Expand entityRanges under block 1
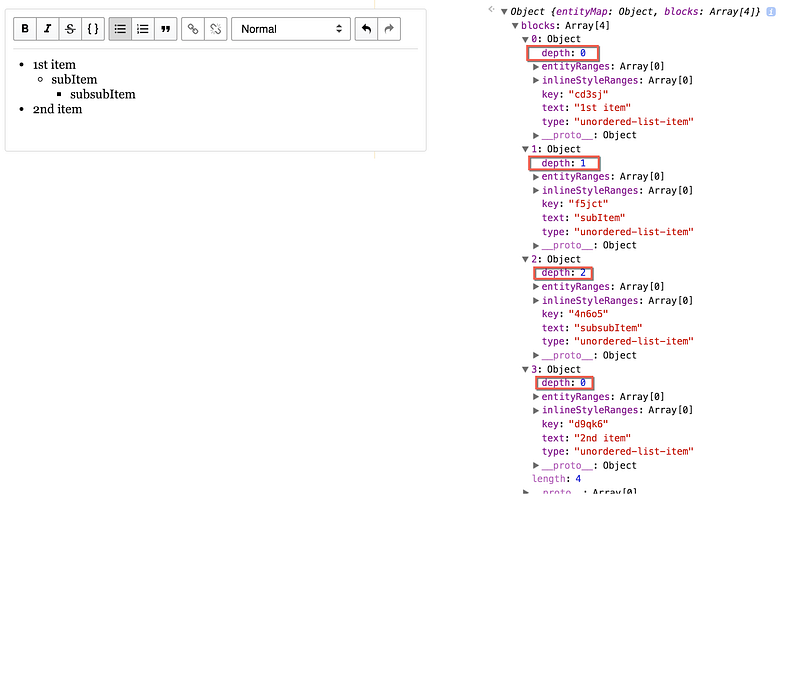 click(536, 177)
